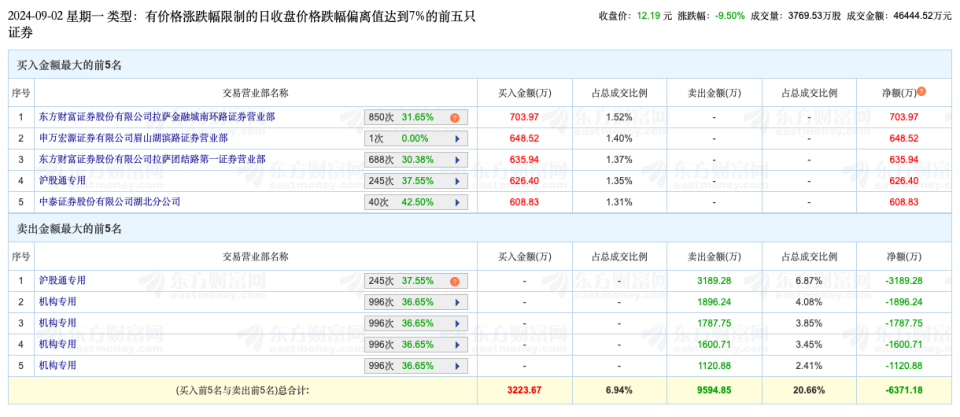Open 东方财富证券拉萨团结路第一证券营业部 link
Image resolution: width=960 pixels, height=417 pixels.
pos(152,159)
